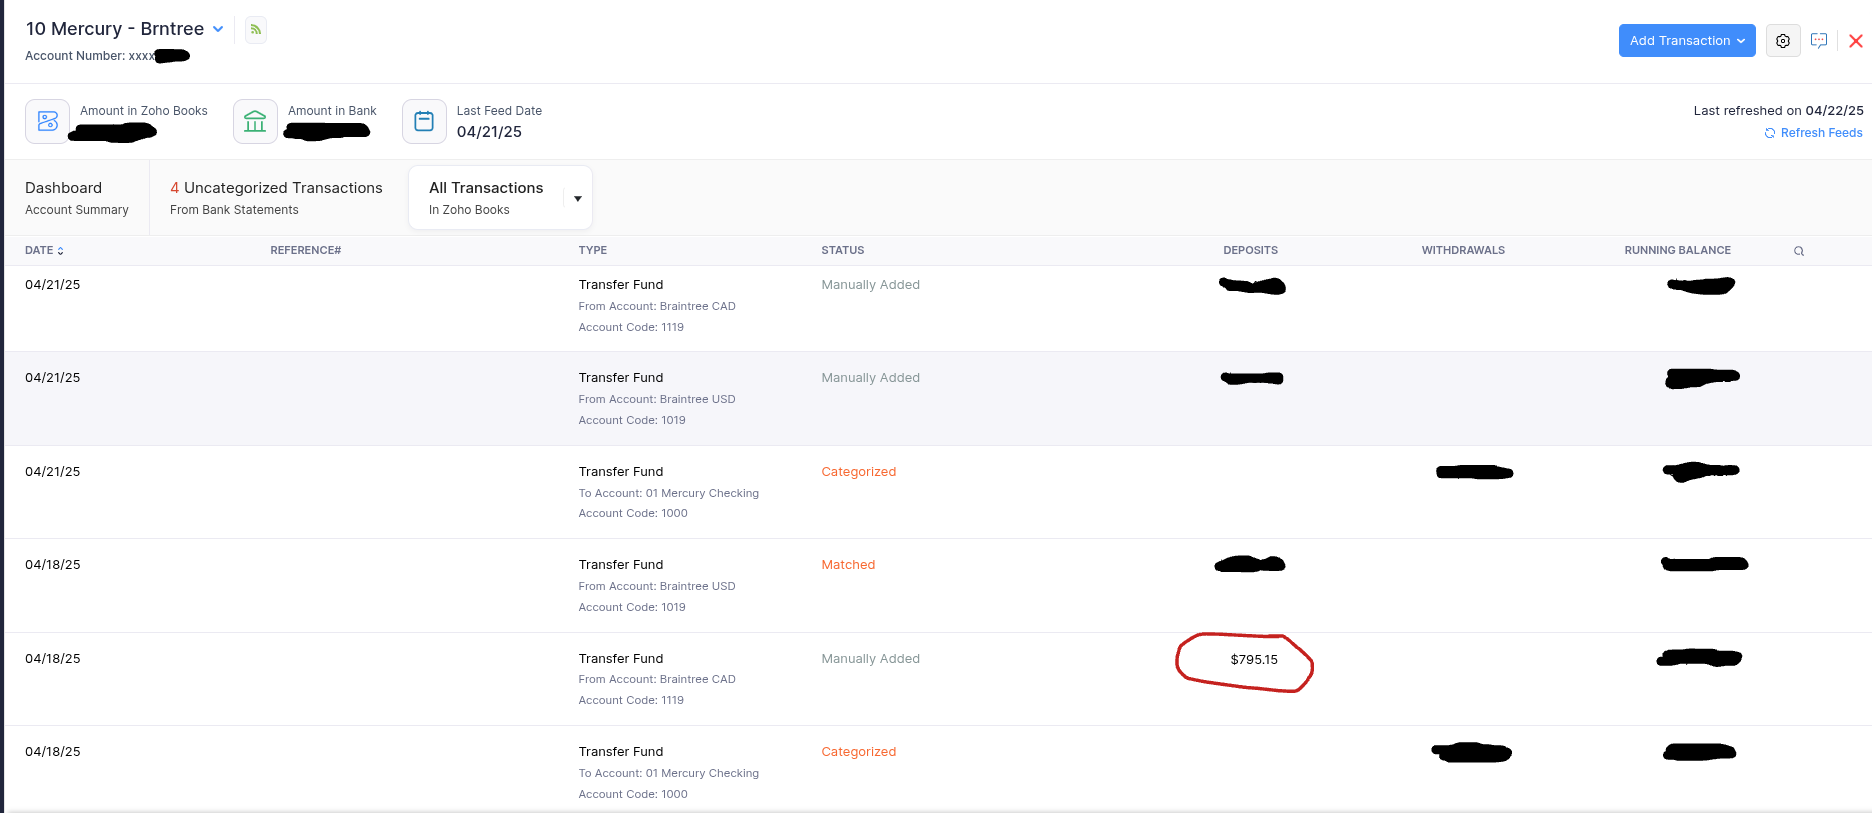This screenshot has height=813, width=1872.
Task: Open 04/18/25 transfer from Braintree CAD
Action: [937, 679]
